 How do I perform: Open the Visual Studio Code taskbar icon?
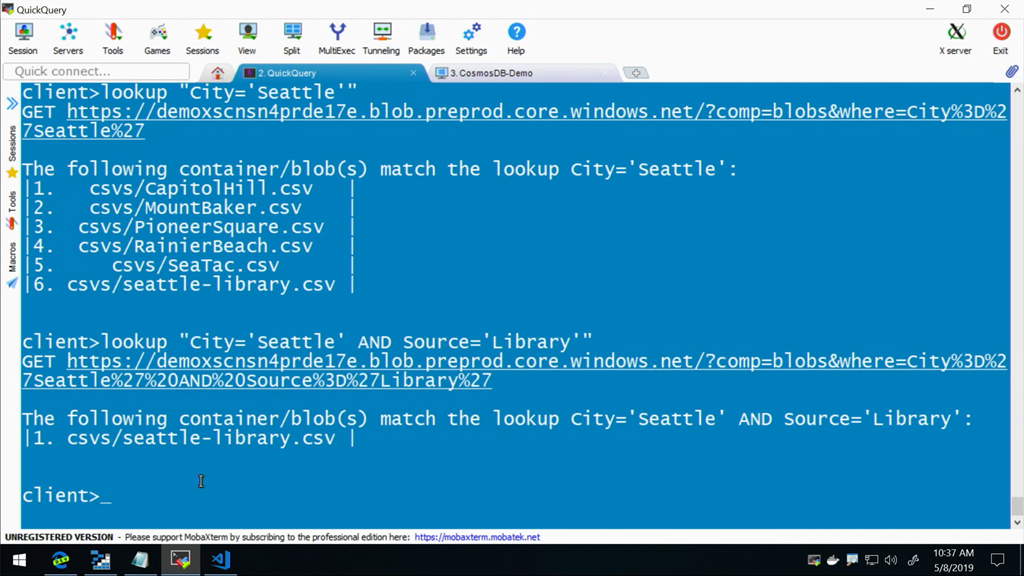221,560
